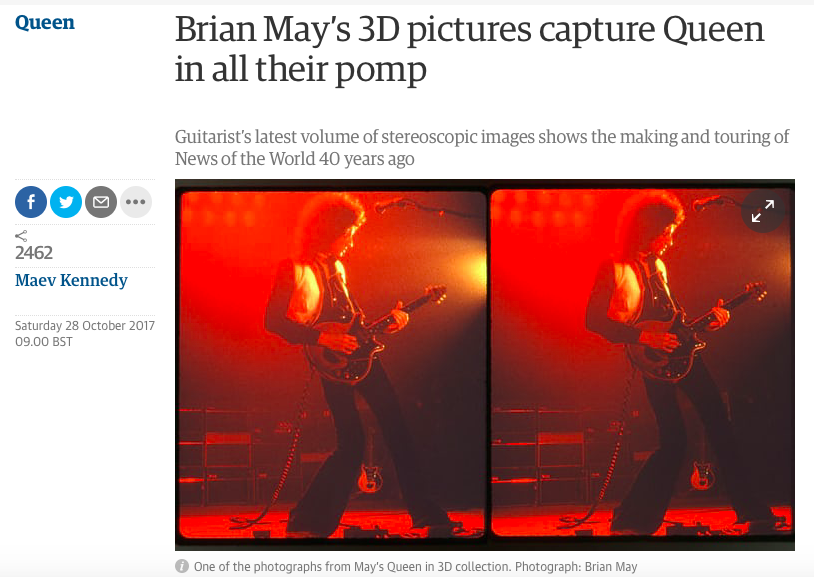Viewport: 814px width, 577px height.
Task: Click the photo caption text
Action: (x=415, y=567)
